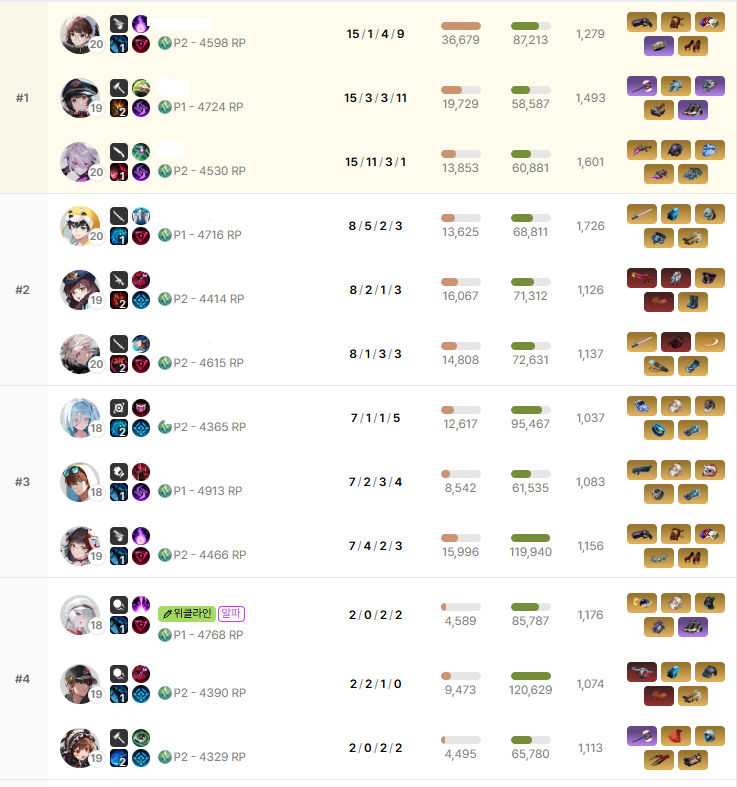Image resolution: width=737 pixels, height=787 pixels.
Task: Click the green 위클라인 name tag
Action: [187, 613]
